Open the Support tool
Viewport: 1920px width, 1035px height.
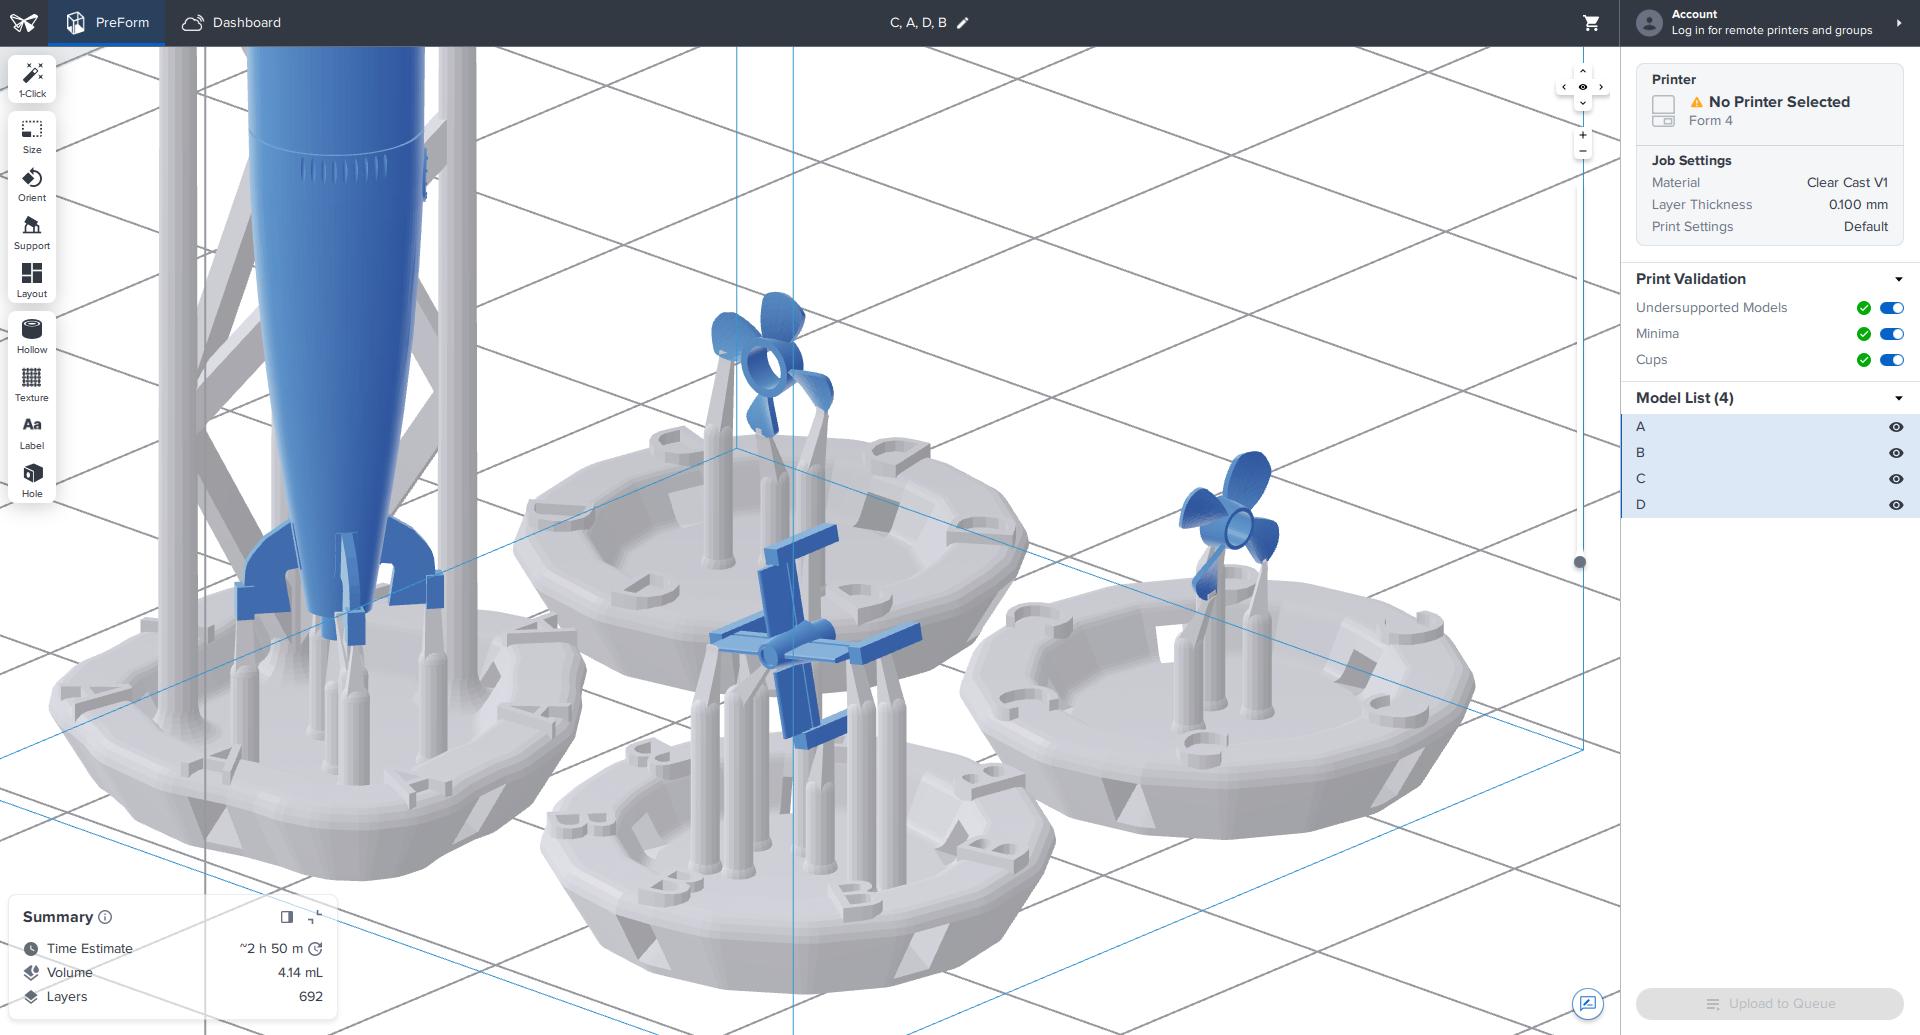[x=32, y=233]
